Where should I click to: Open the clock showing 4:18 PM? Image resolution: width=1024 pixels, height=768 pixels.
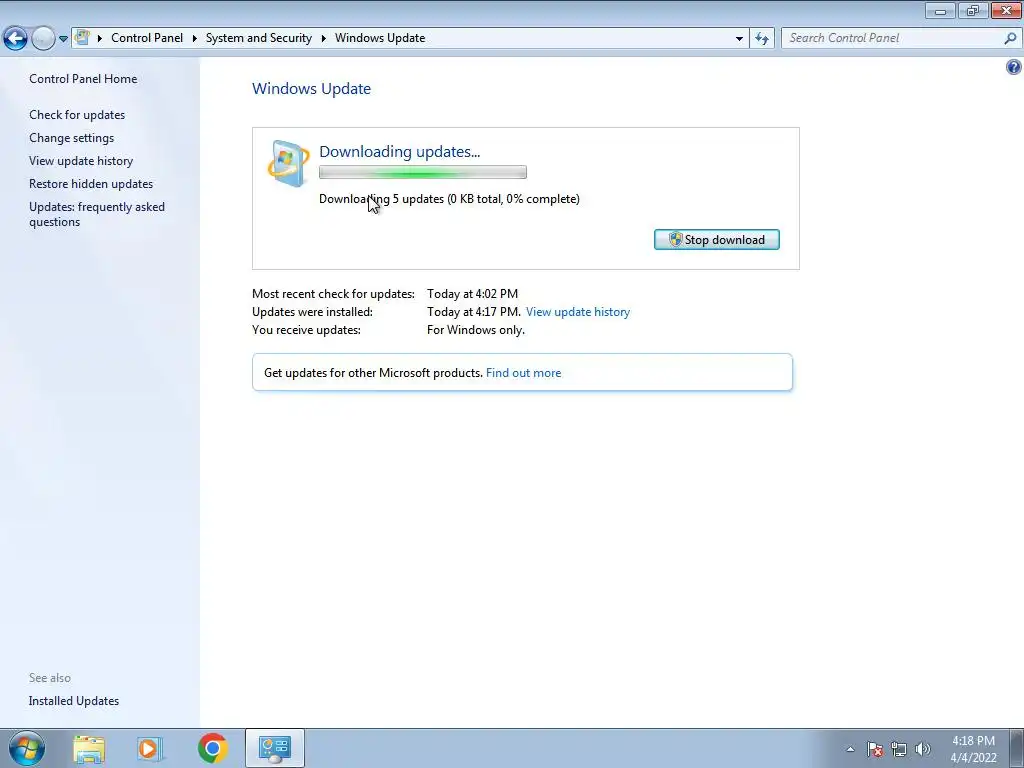pos(973,749)
